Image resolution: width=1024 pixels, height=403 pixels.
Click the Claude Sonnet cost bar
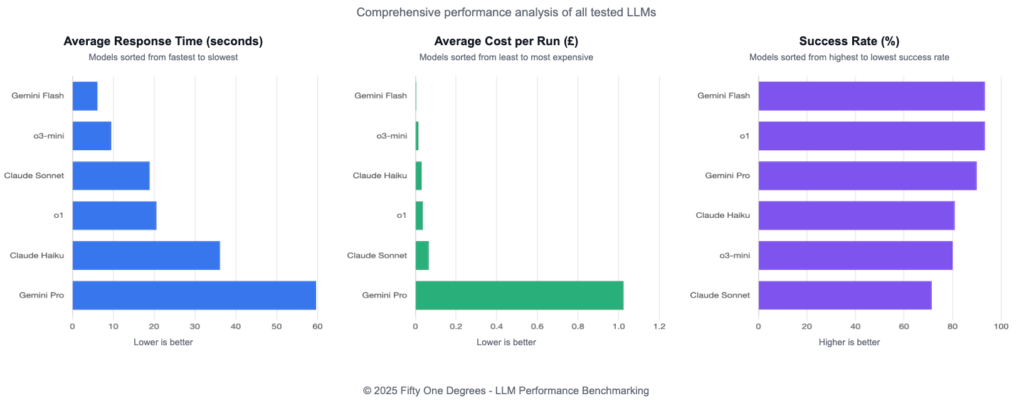coord(422,255)
